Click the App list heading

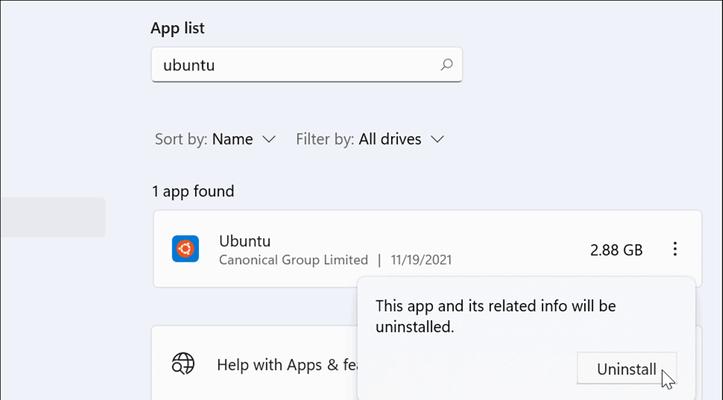[x=178, y=28]
